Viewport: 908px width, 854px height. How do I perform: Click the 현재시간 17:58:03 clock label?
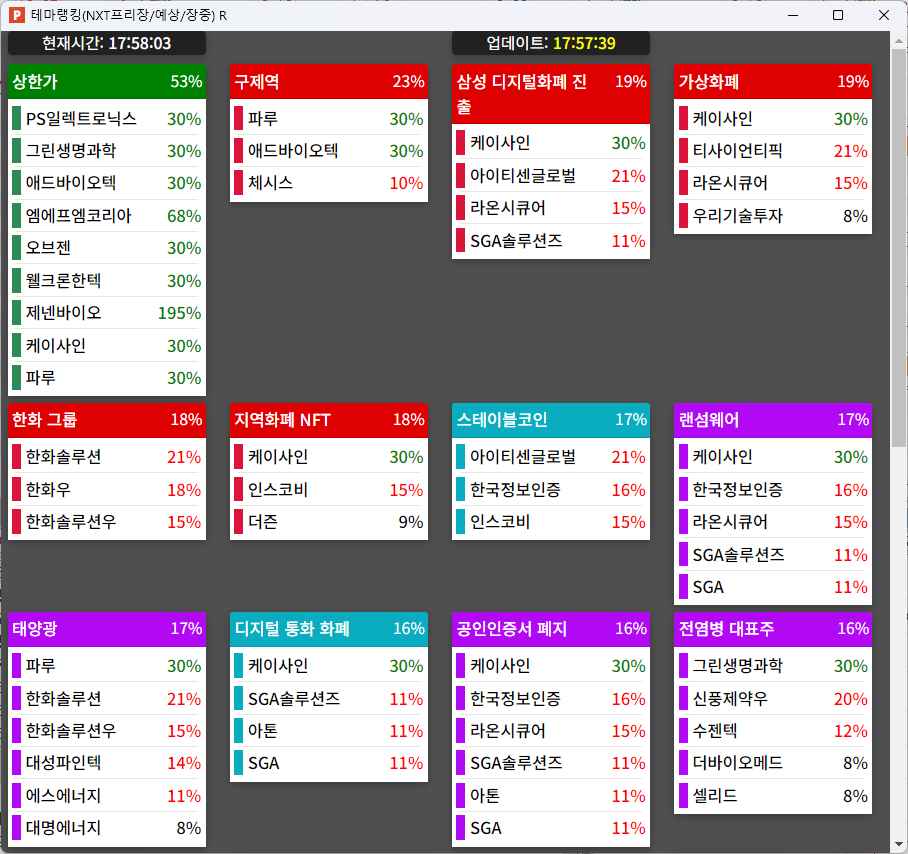pos(107,43)
